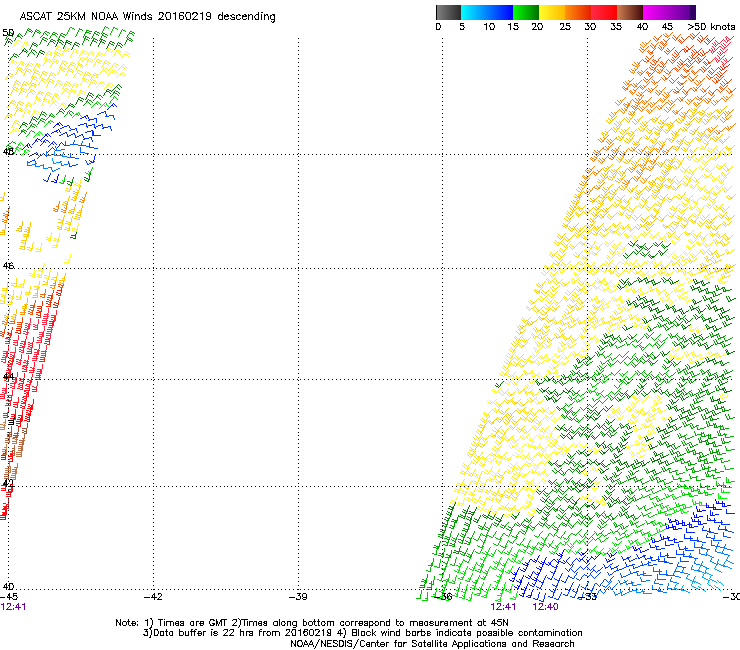The height and width of the screenshot is (650, 740).
Task: Click the '40' latitude axis label at the bottom left
Action: point(8,587)
